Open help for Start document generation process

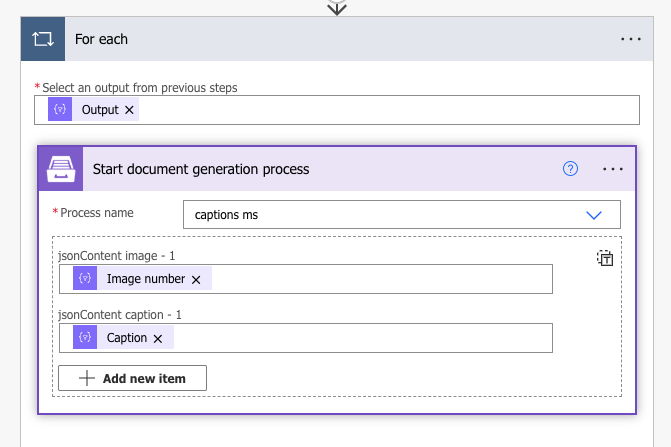click(x=570, y=169)
